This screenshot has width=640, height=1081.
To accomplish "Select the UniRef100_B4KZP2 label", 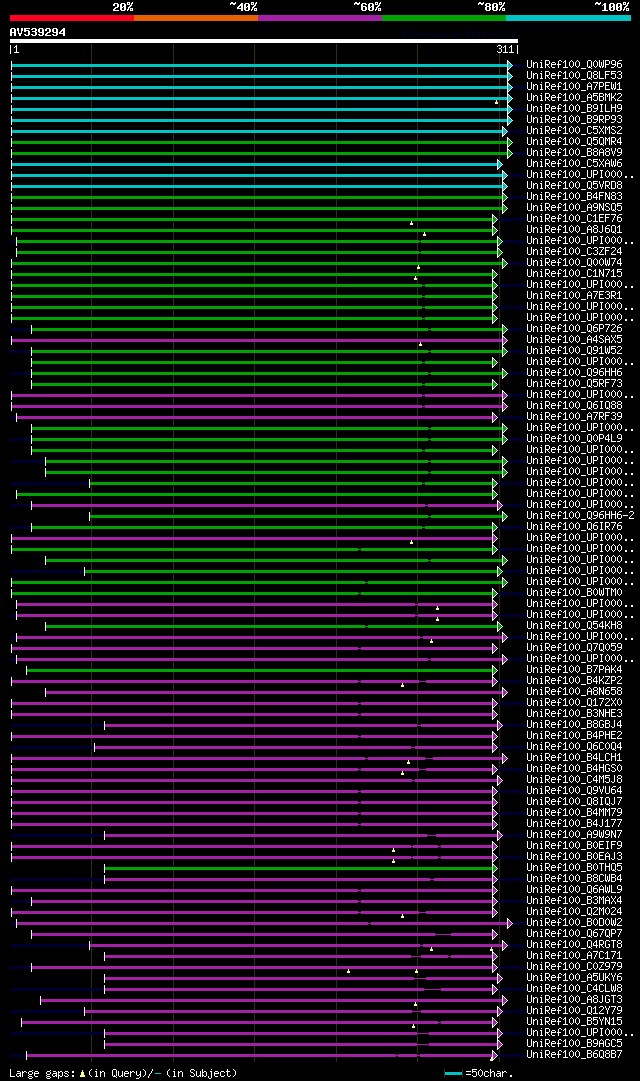I will point(574,680).
